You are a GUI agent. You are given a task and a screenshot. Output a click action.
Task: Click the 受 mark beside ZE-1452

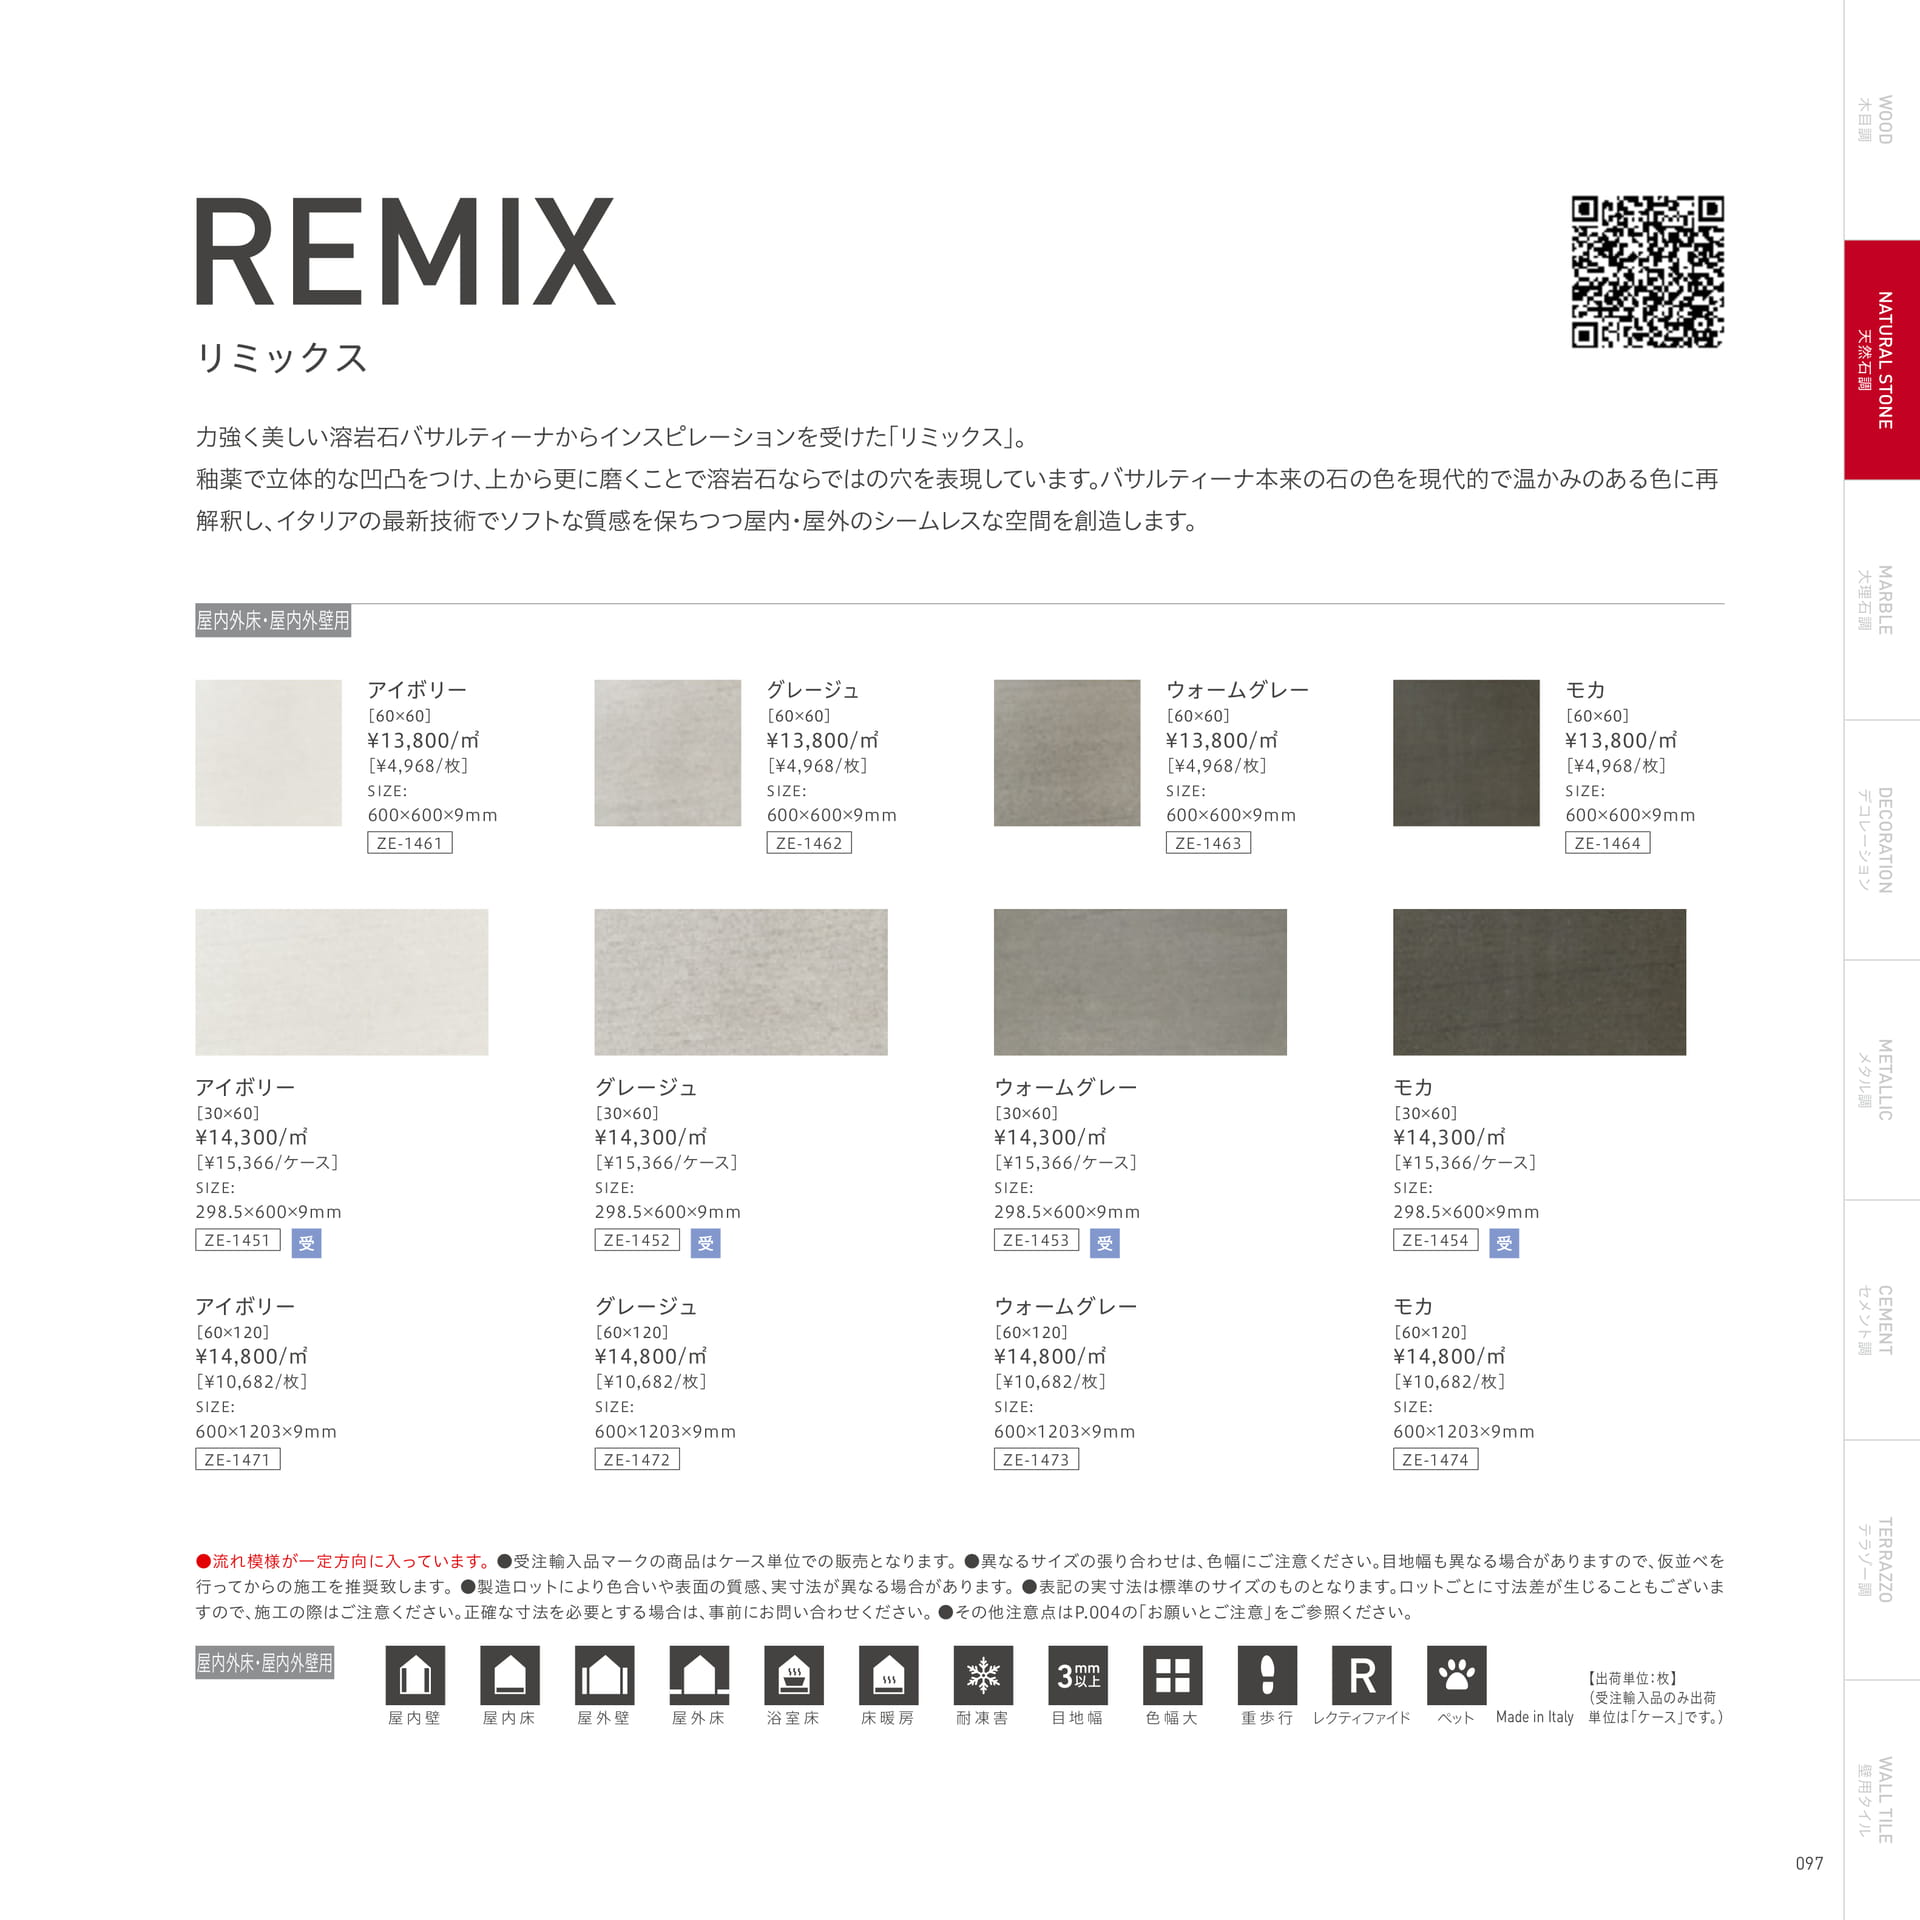click(x=706, y=1243)
